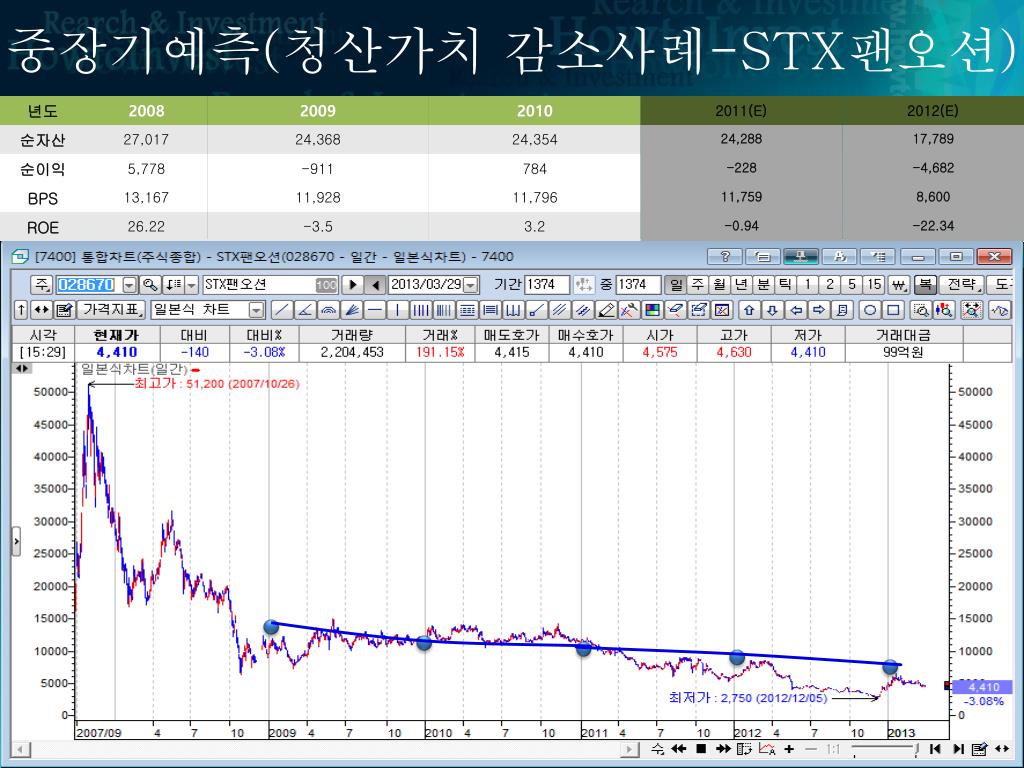Select the angle line drawing tool
The width and height of the screenshot is (1024, 768).
pyautogui.click(x=305, y=310)
